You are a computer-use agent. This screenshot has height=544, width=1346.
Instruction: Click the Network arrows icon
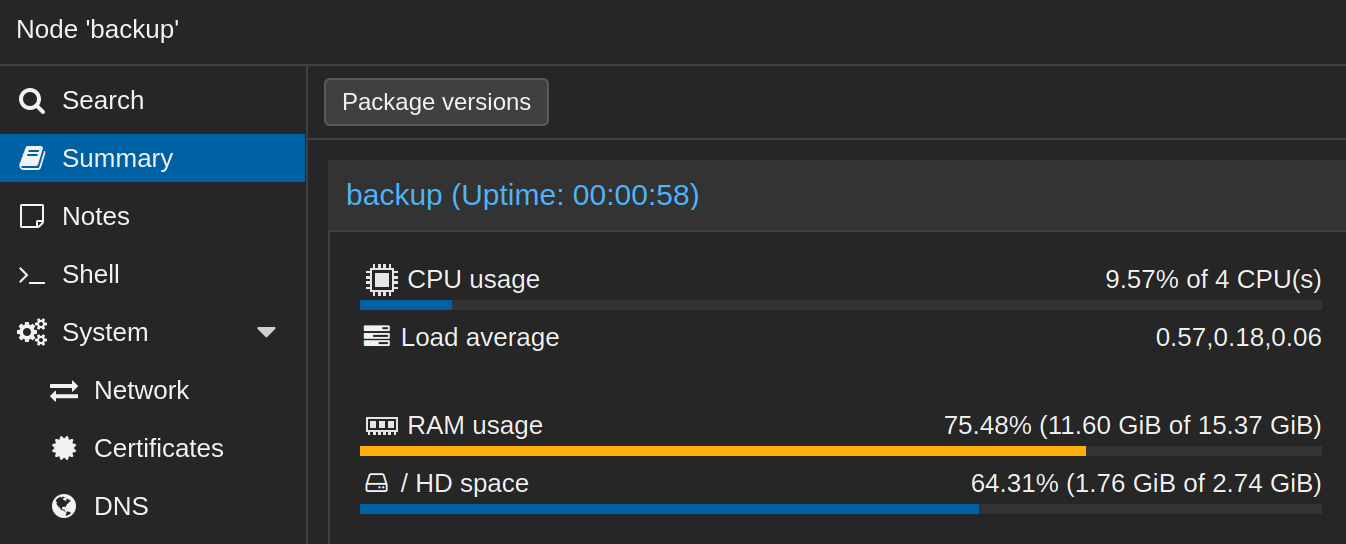64,391
